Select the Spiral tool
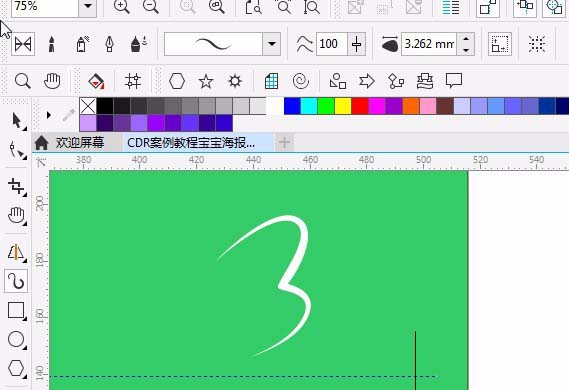The width and height of the screenshot is (569, 390). point(301,81)
